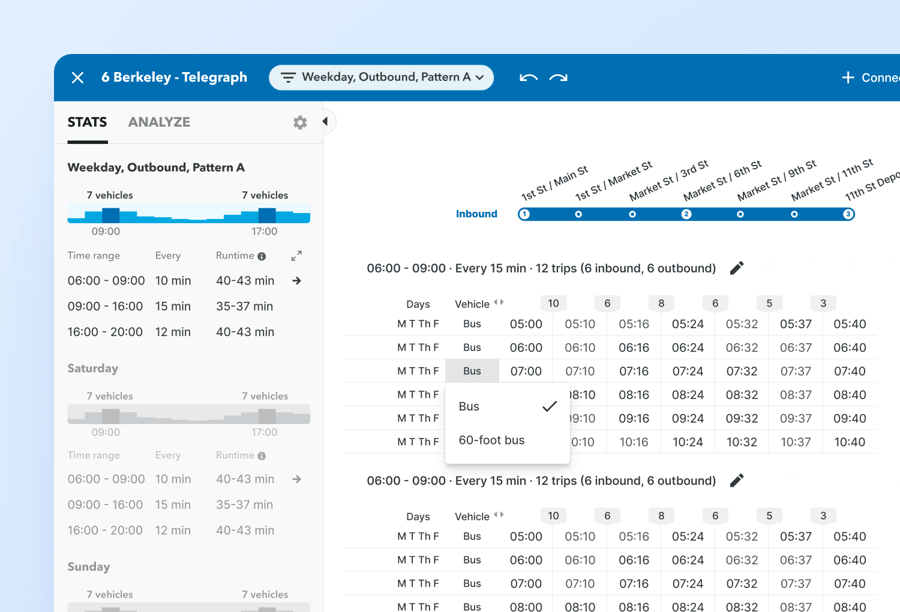Click the Sunday section heading
Image resolution: width=900 pixels, height=612 pixels.
[x=88, y=567]
